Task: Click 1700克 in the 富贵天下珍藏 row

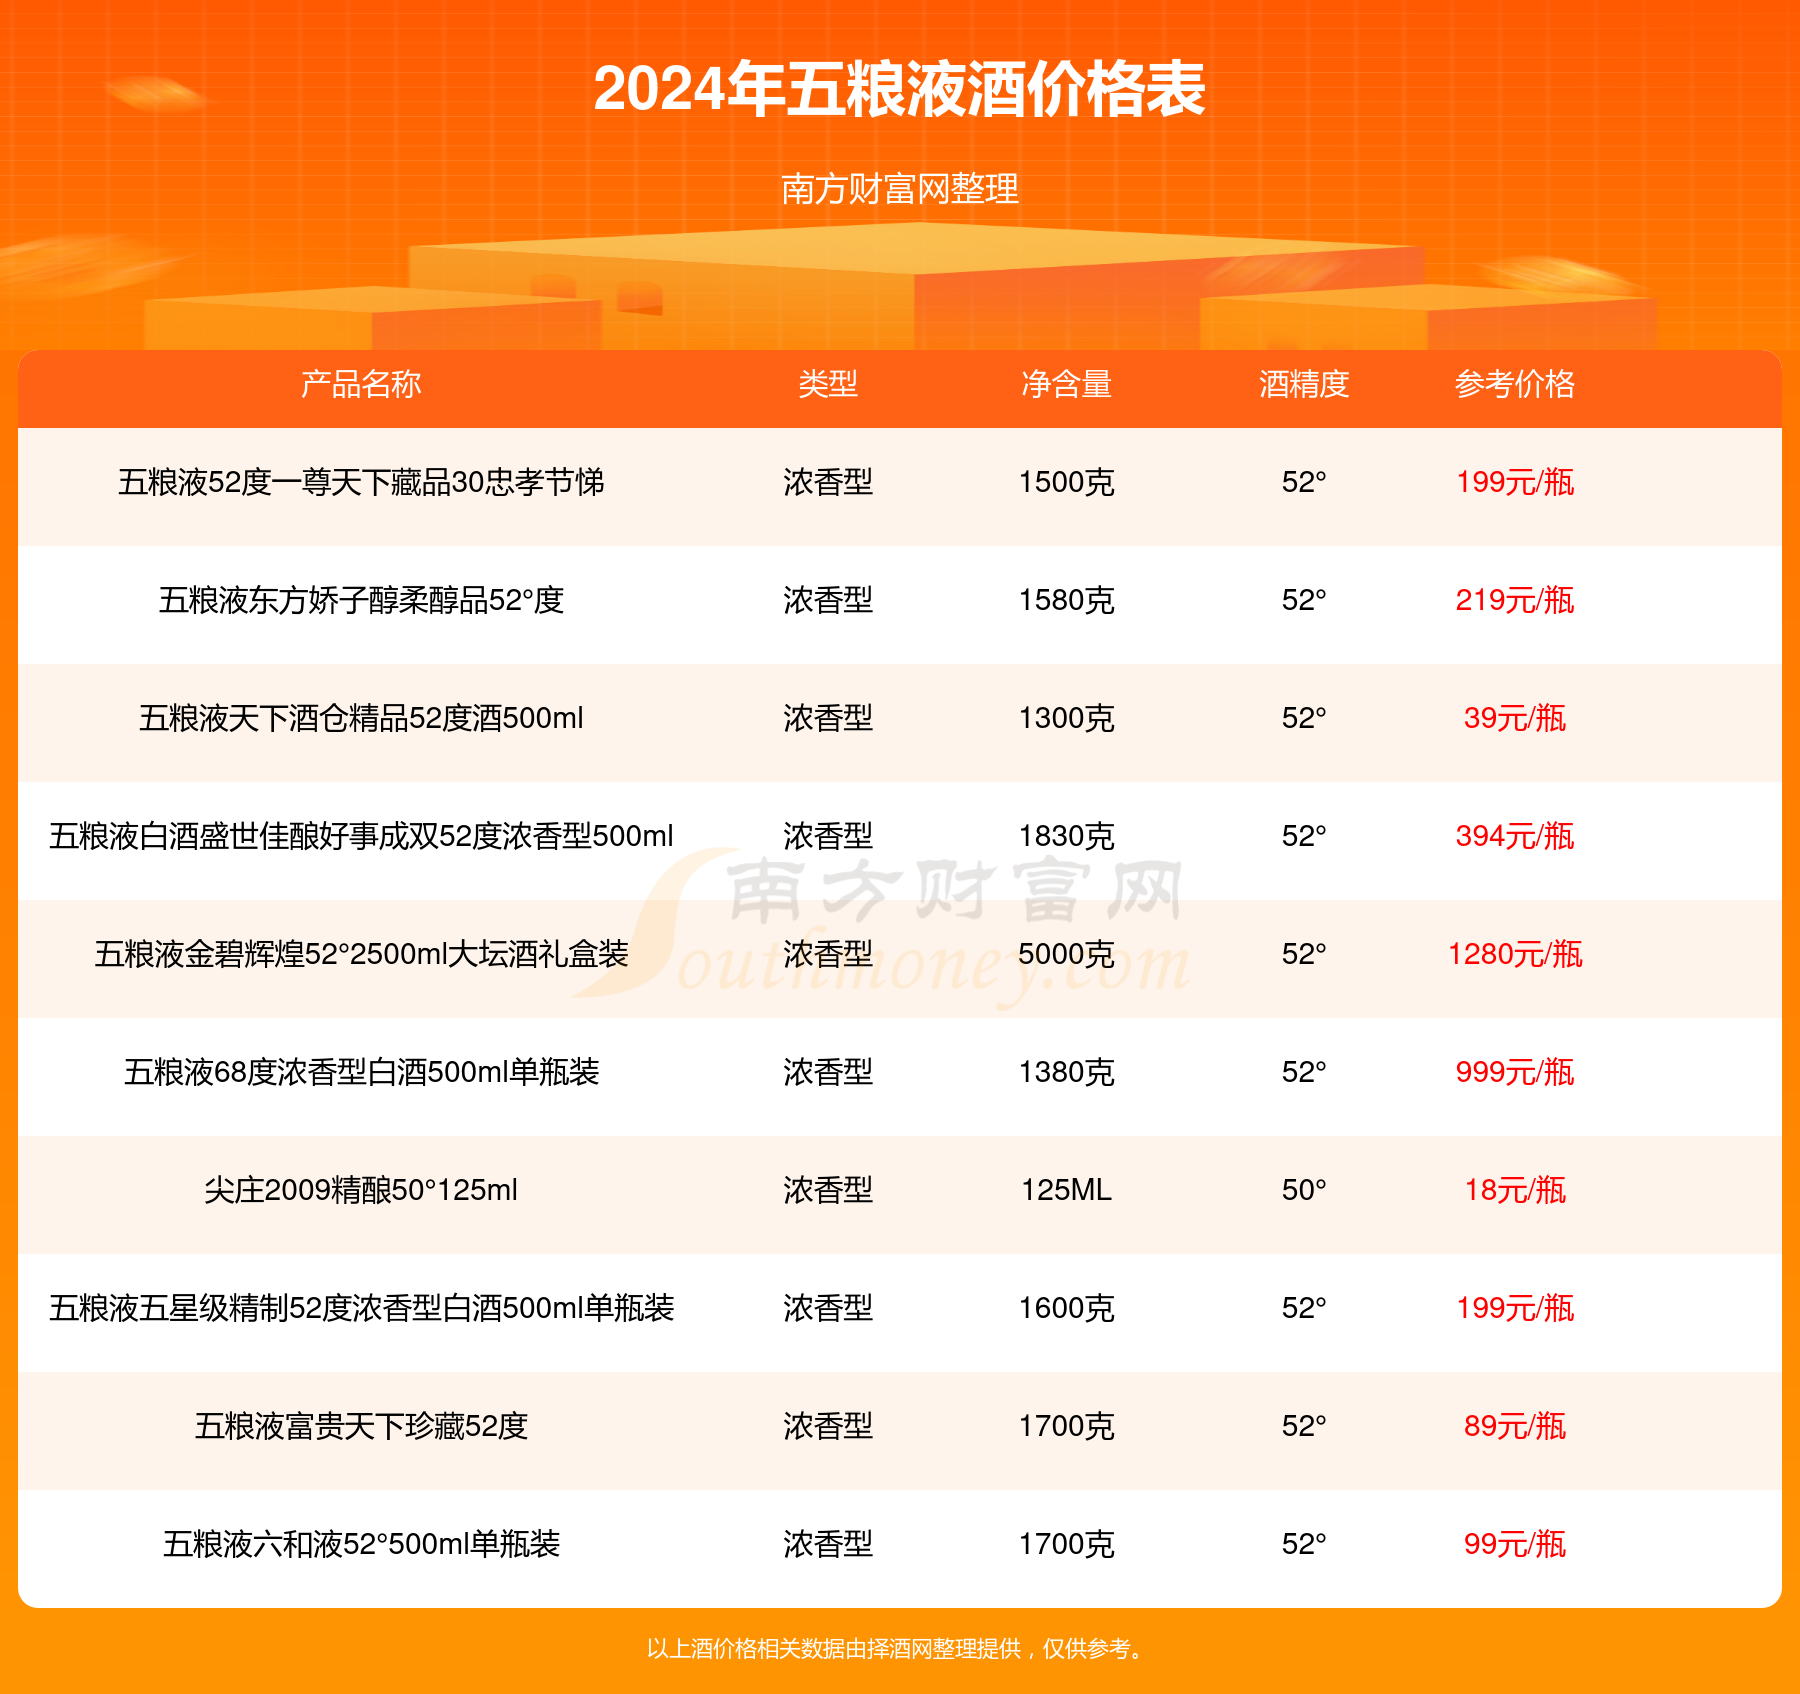Action: (1066, 1427)
